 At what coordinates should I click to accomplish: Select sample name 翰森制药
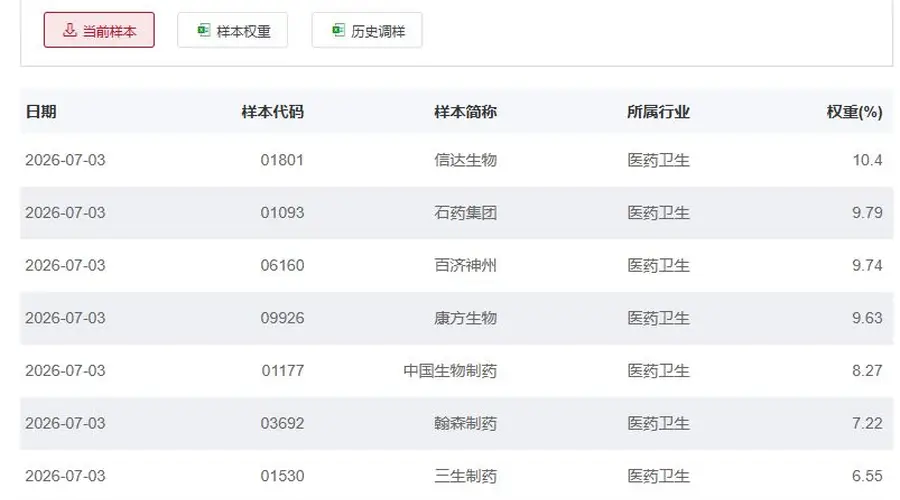pos(465,423)
